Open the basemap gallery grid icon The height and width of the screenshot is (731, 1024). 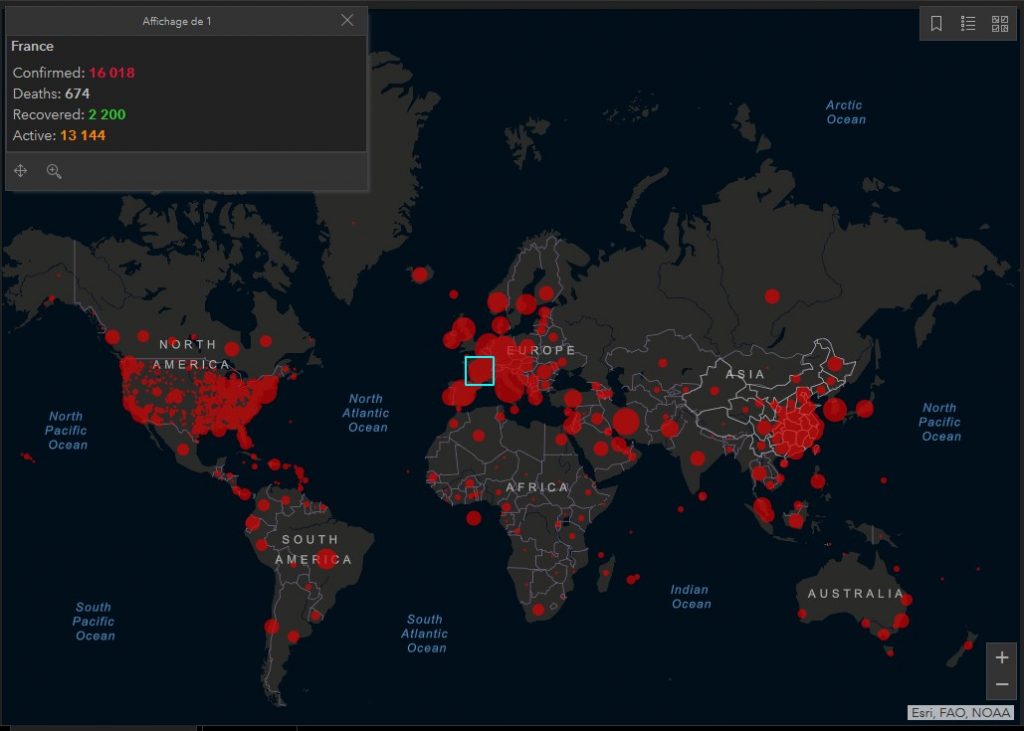coord(1000,24)
